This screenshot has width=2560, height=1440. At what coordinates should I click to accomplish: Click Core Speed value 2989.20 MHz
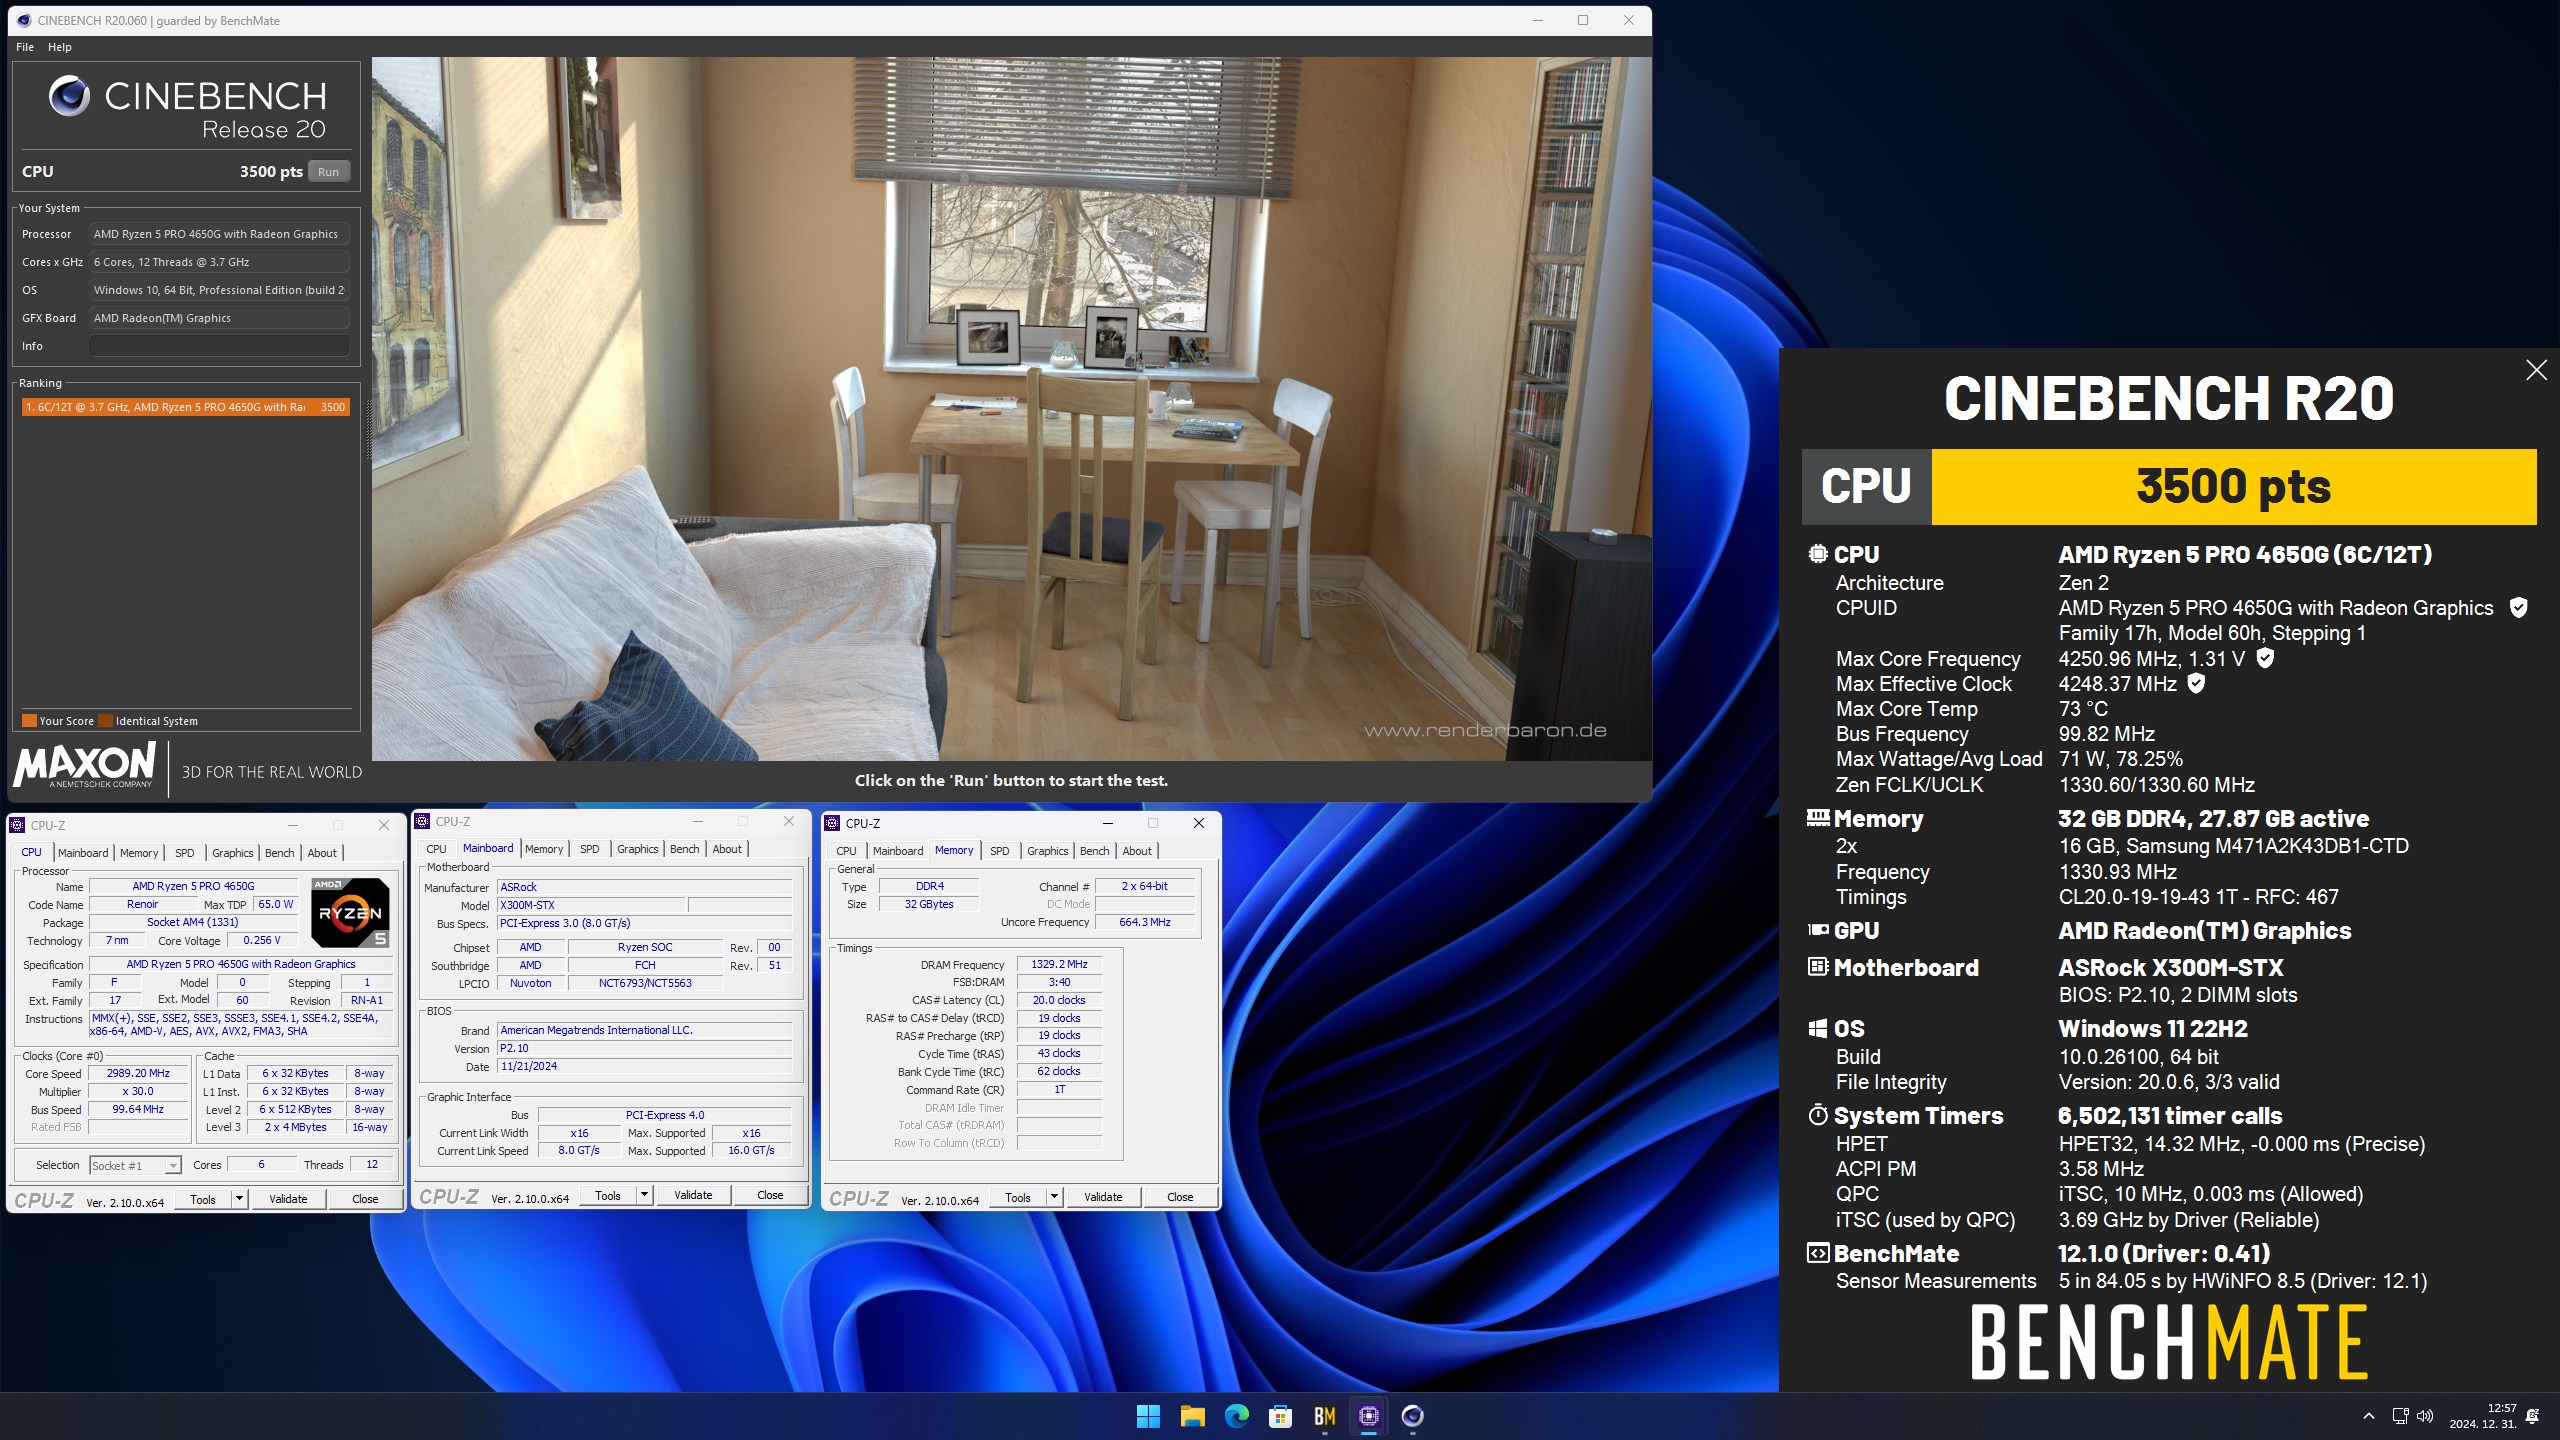coord(138,1073)
